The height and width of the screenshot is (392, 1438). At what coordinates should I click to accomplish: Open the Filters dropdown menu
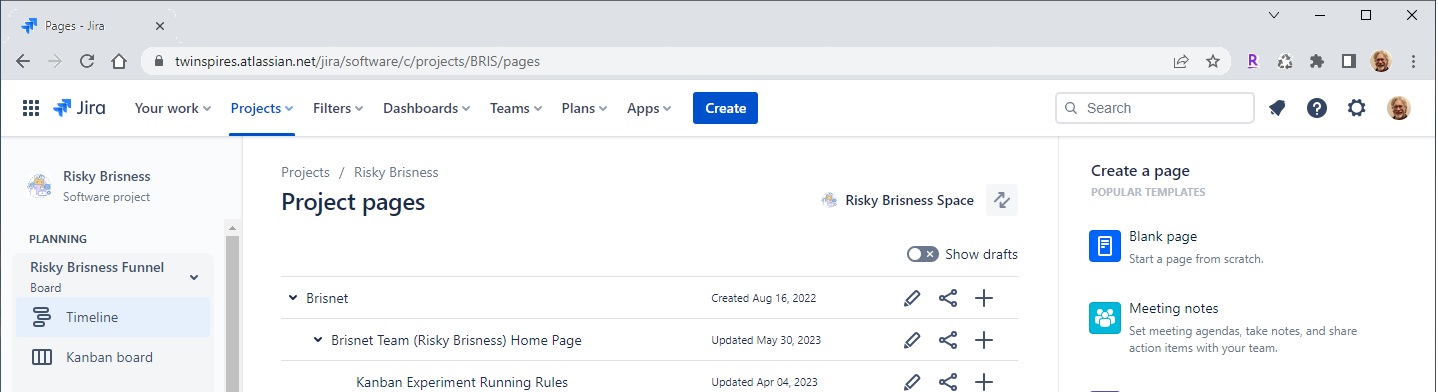(x=338, y=108)
